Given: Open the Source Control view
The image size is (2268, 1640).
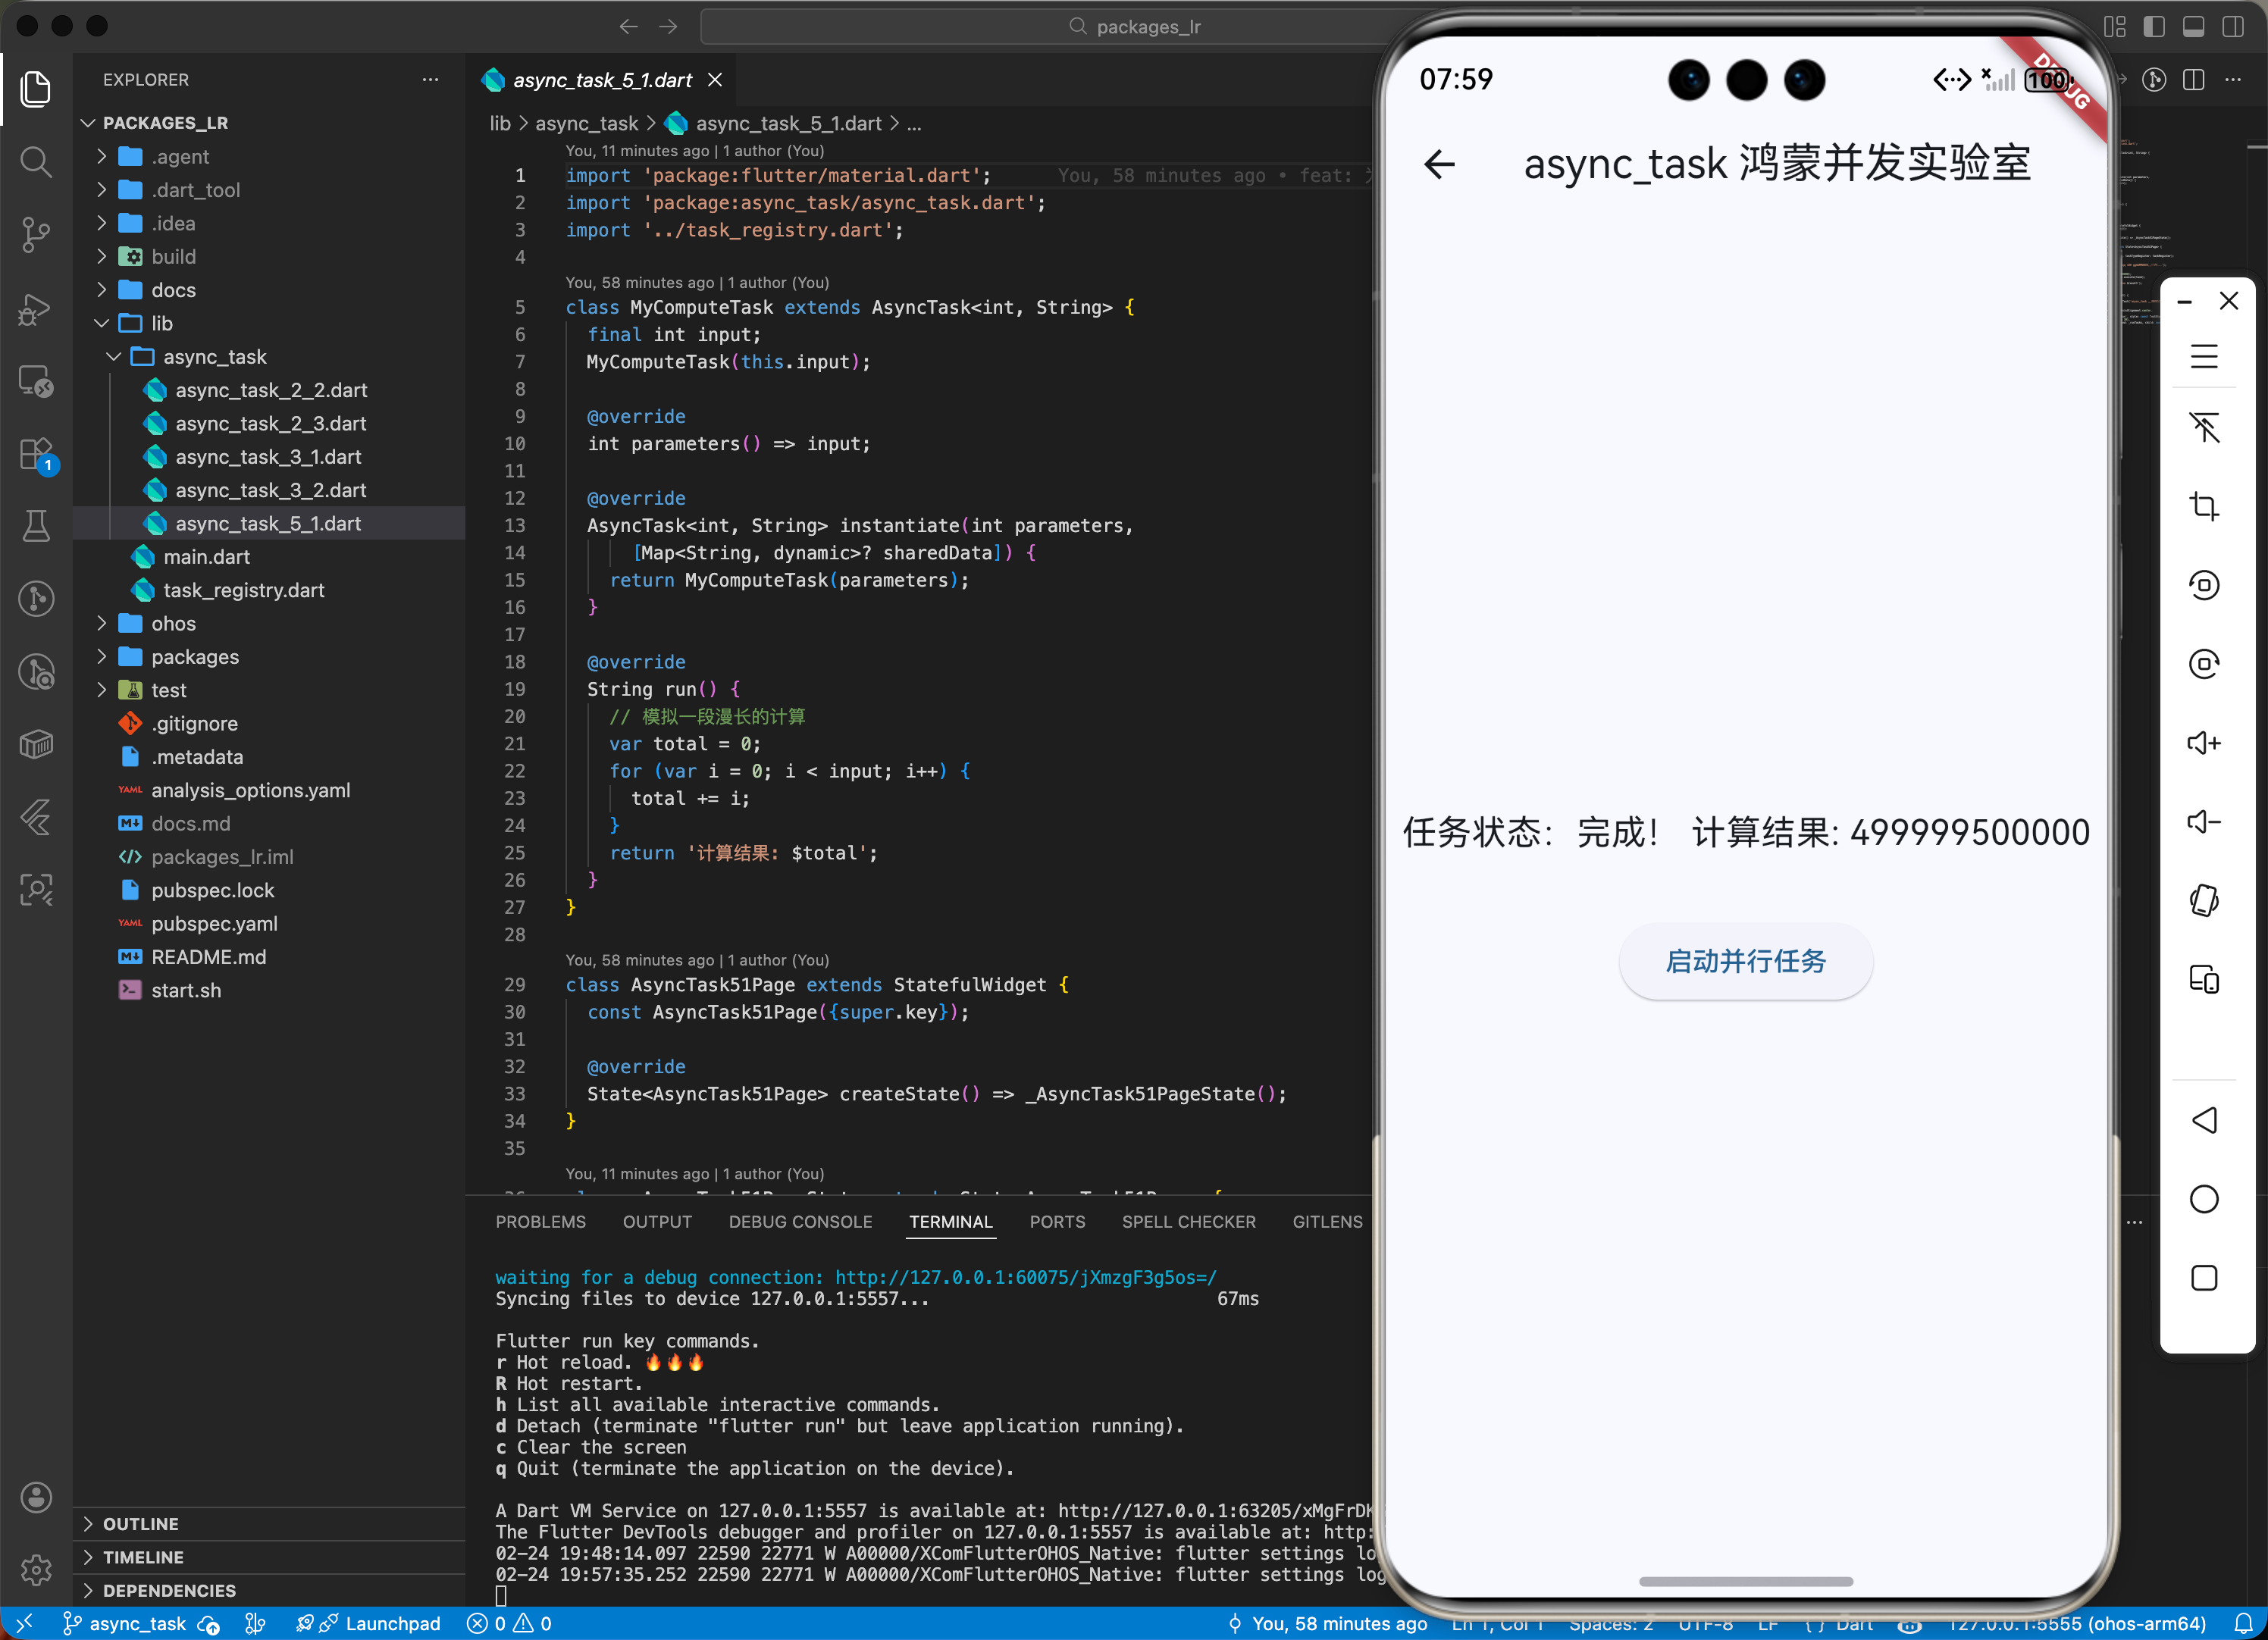Looking at the screenshot, I should point(36,234).
